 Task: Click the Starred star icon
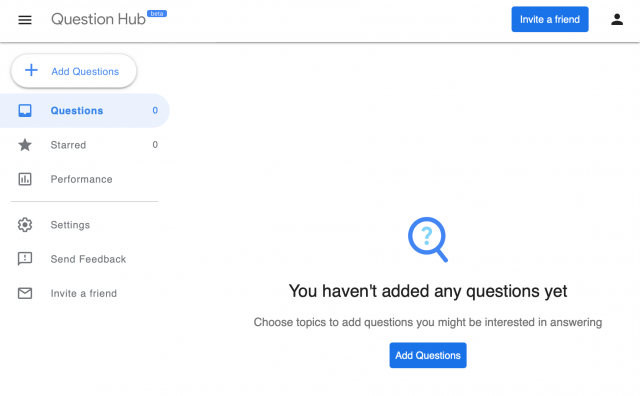[25, 145]
